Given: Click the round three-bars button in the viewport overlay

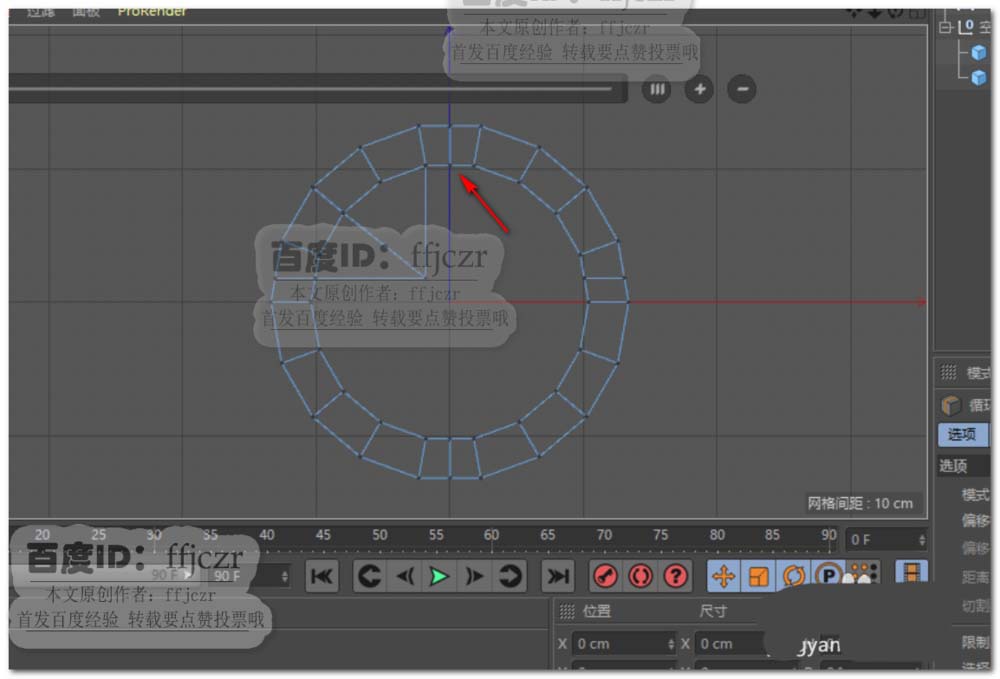Looking at the screenshot, I should [656, 89].
